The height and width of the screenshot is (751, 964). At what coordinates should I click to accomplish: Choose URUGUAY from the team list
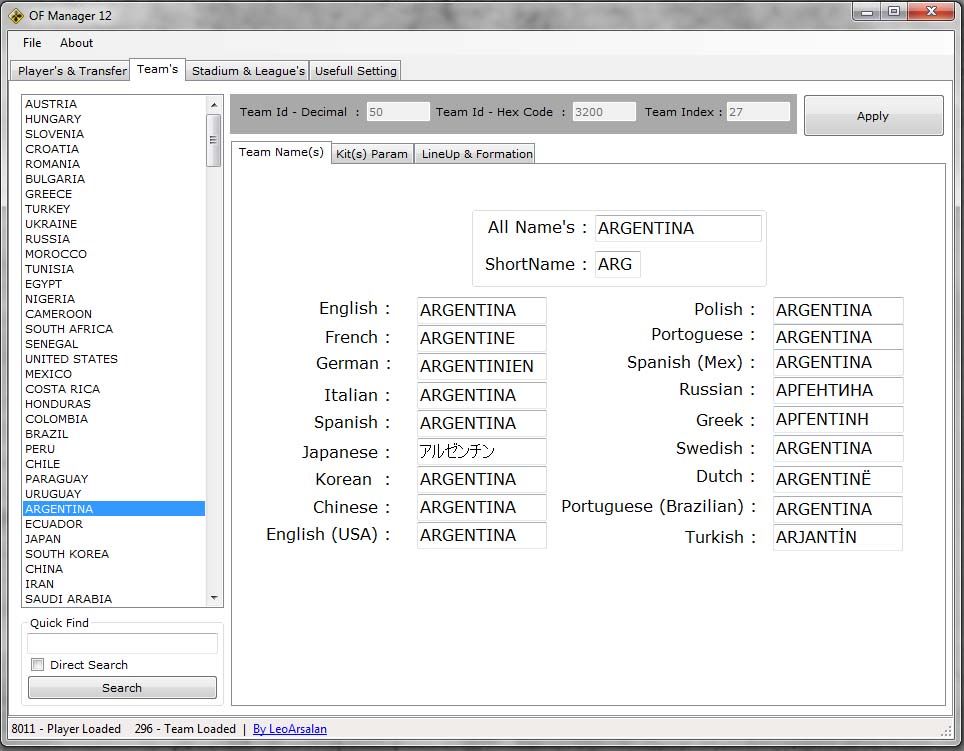(x=53, y=494)
